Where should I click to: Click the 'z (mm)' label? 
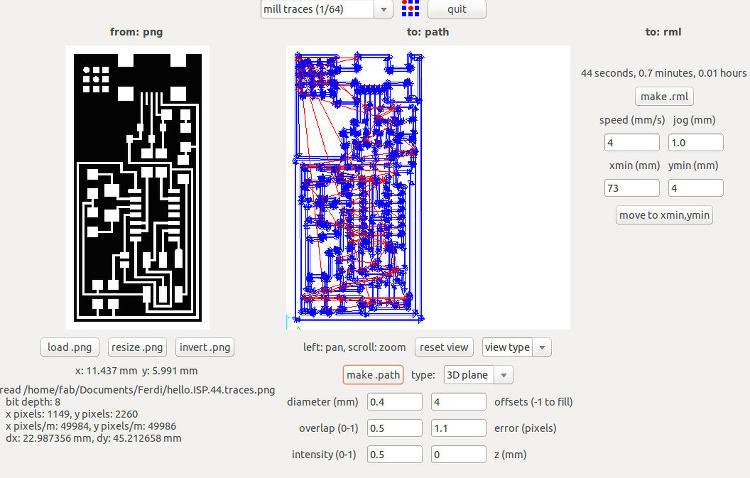(x=510, y=455)
